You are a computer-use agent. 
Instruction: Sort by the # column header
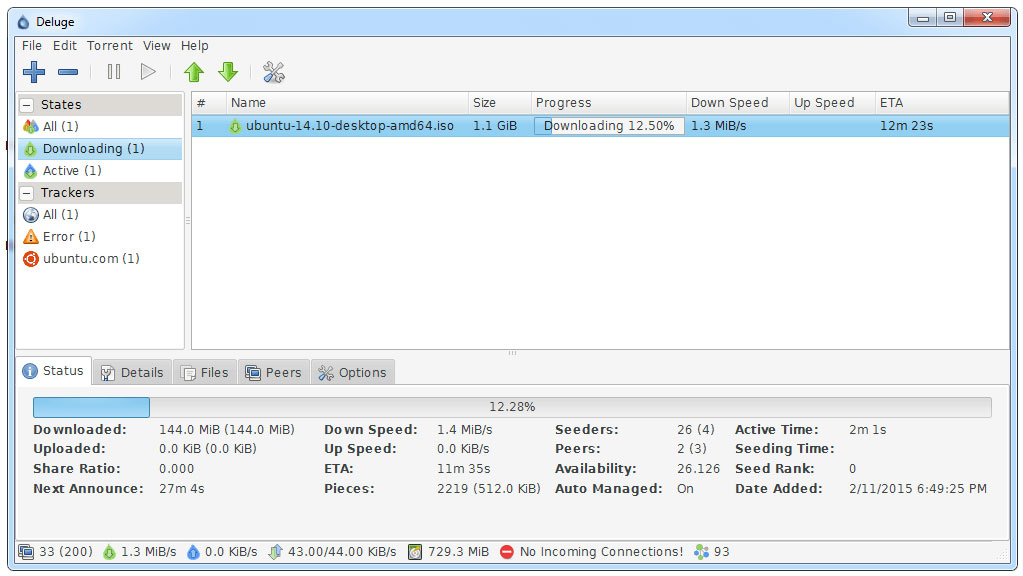click(209, 103)
